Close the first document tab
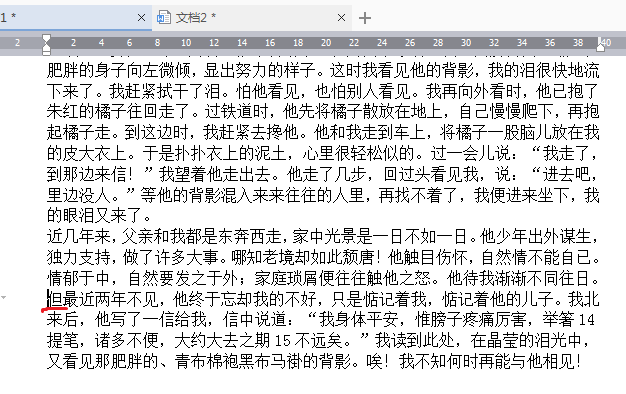The height and width of the screenshot is (394, 626). click(141, 18)
